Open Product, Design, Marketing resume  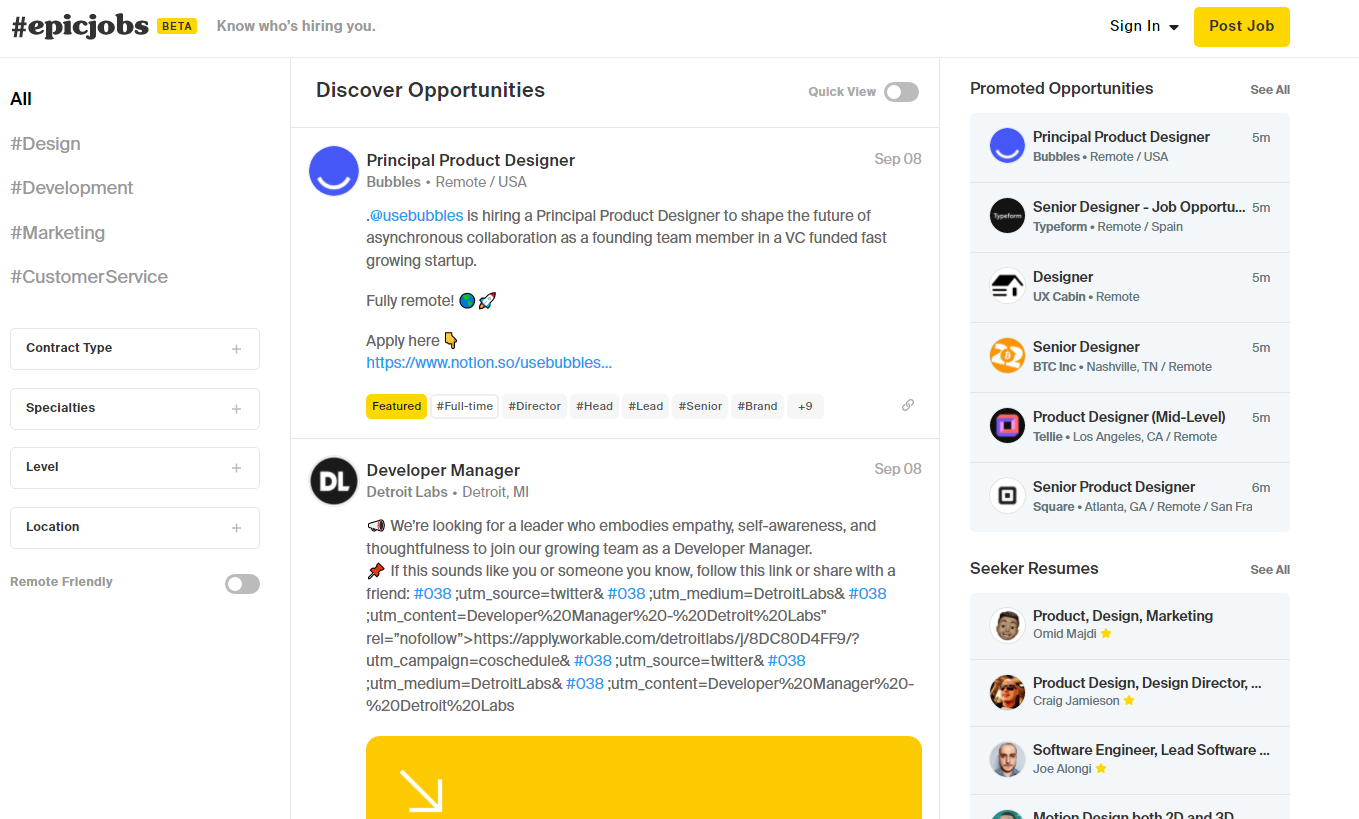[1130, 626]
